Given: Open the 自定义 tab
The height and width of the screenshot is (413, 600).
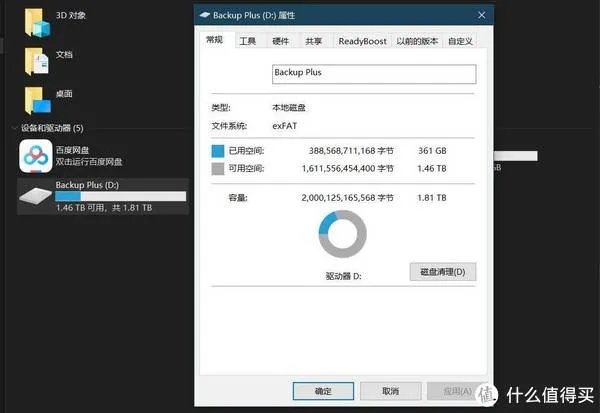Looking at the screenshot, I should pos(460,41).
